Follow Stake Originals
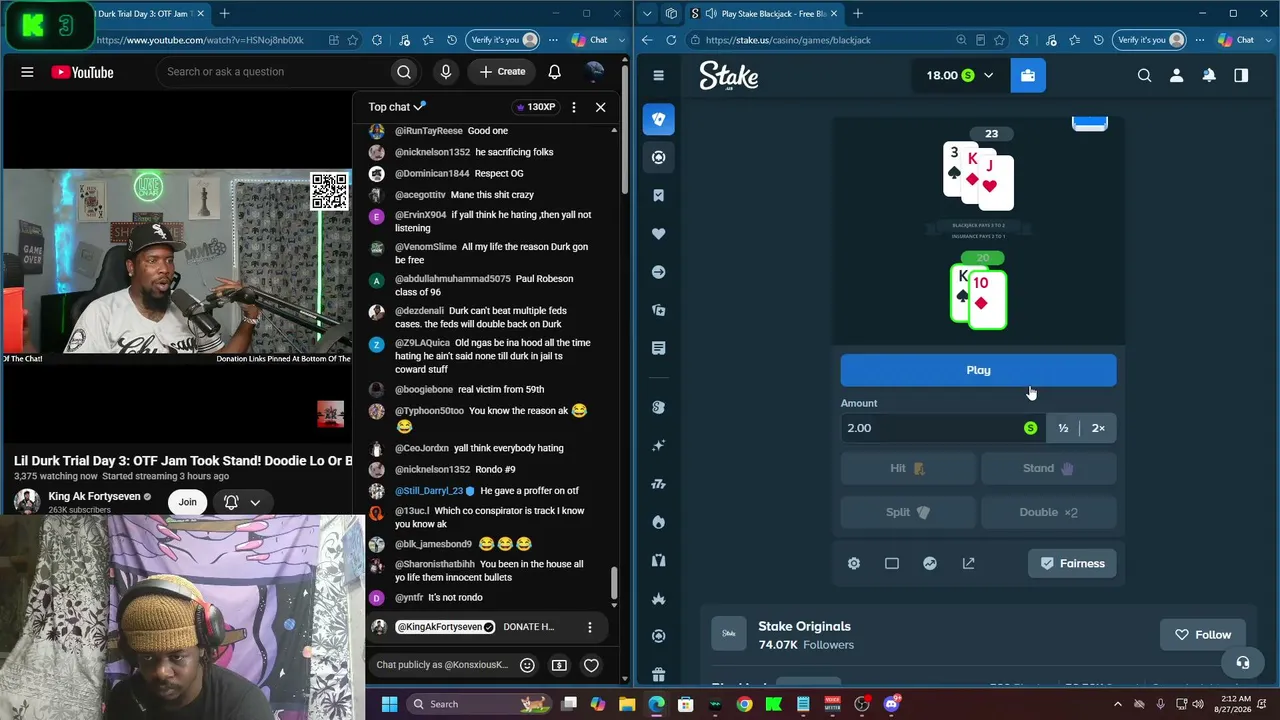1280x720 pixels. pyautogui.click(x=1202, y=635)
